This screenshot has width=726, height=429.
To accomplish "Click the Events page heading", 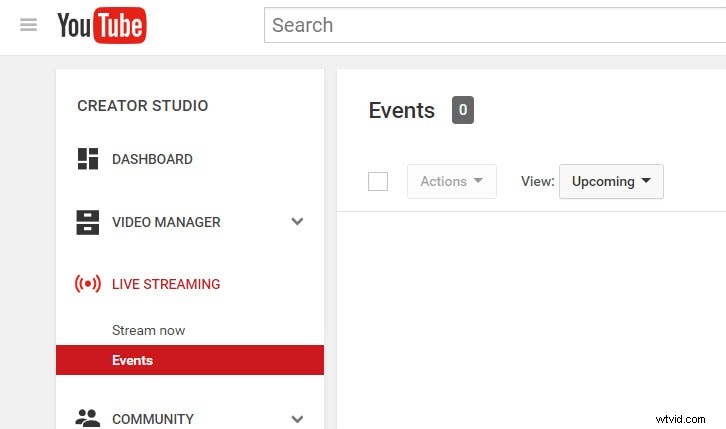I will tap(402, 111).
